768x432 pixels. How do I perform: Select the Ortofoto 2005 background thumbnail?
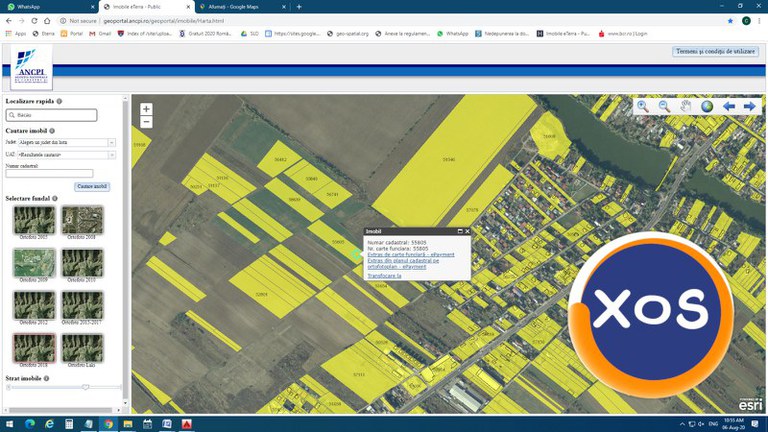(34, 219)
